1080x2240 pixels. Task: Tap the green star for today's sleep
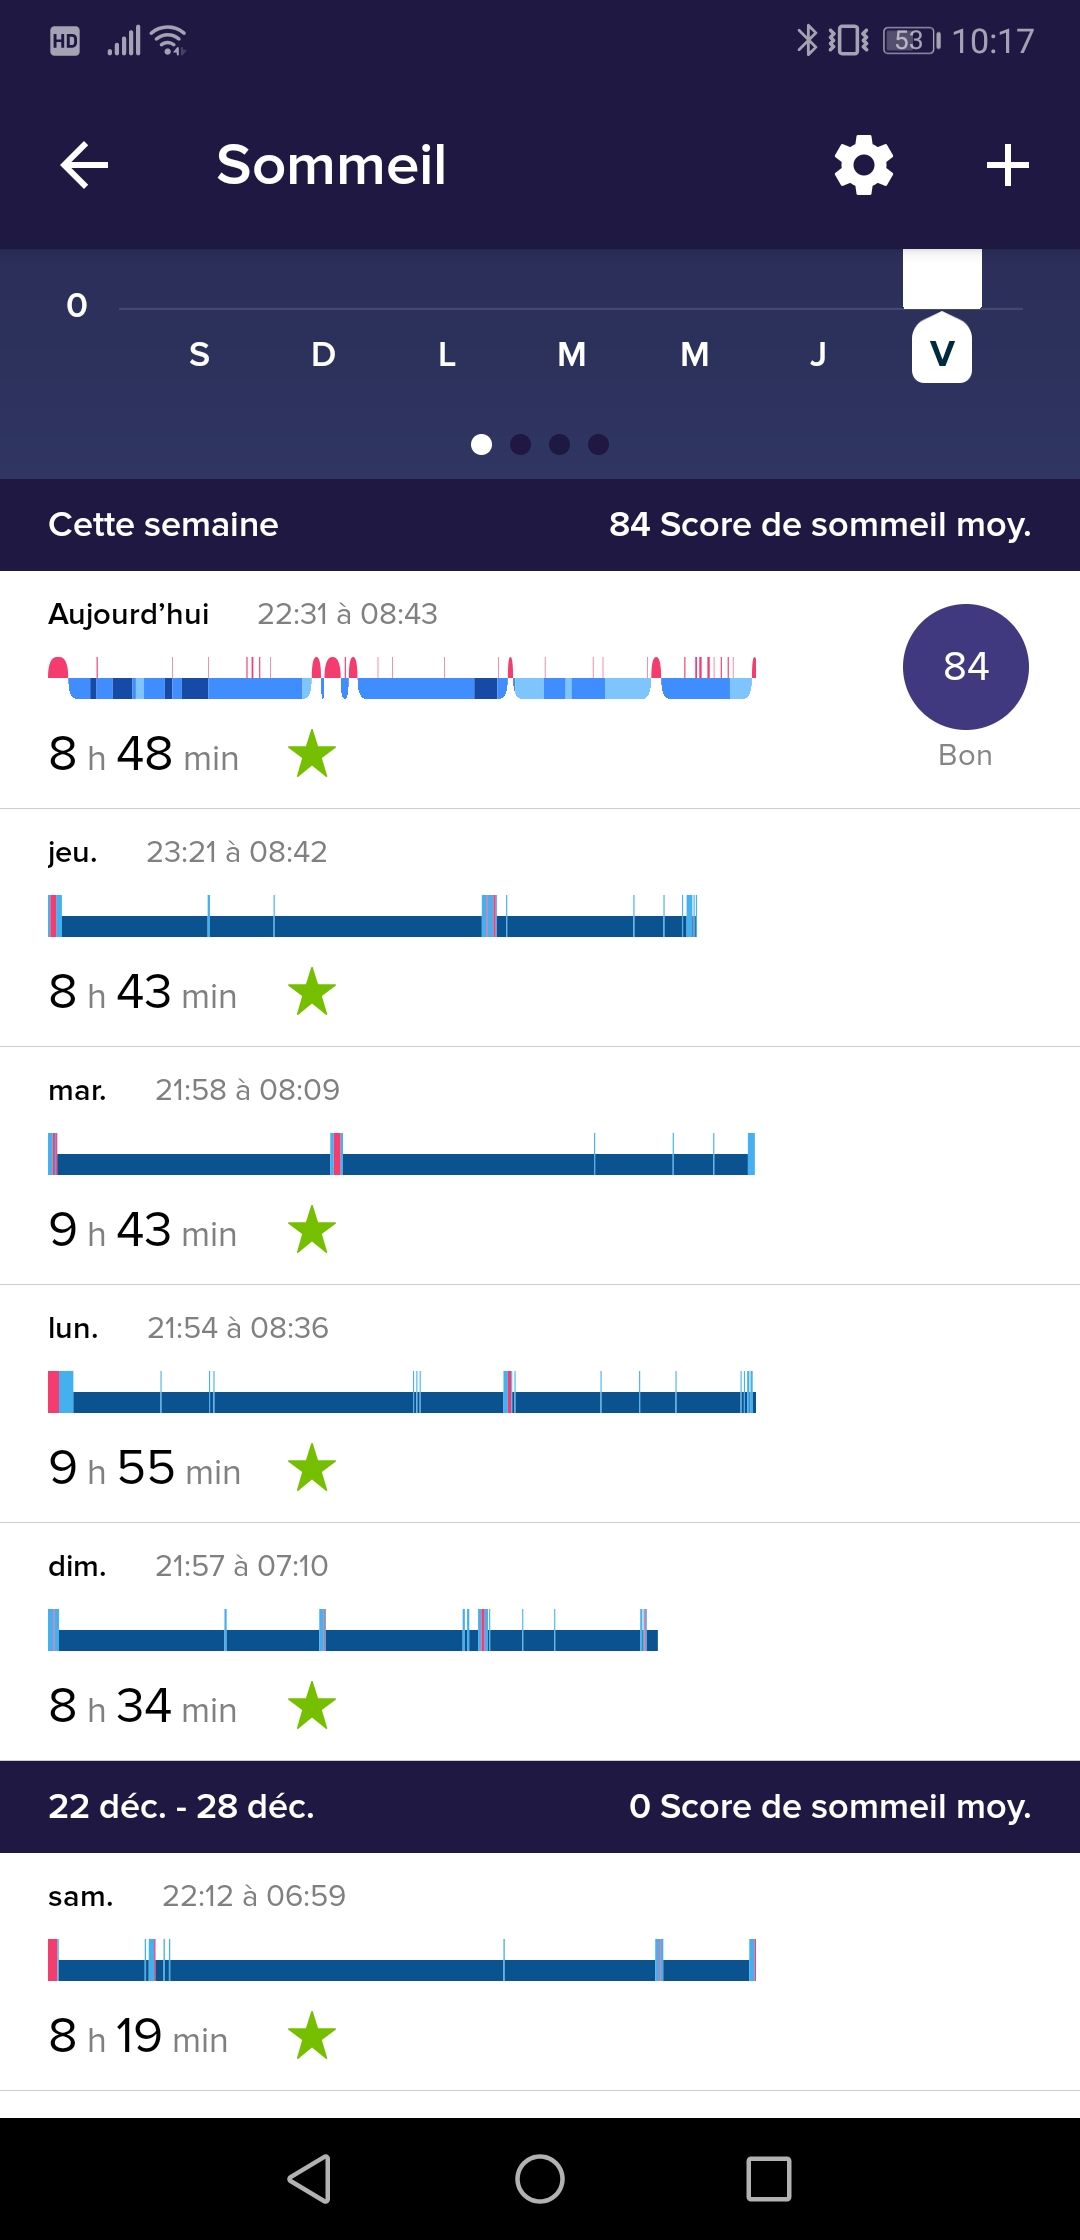pos(312,754)
